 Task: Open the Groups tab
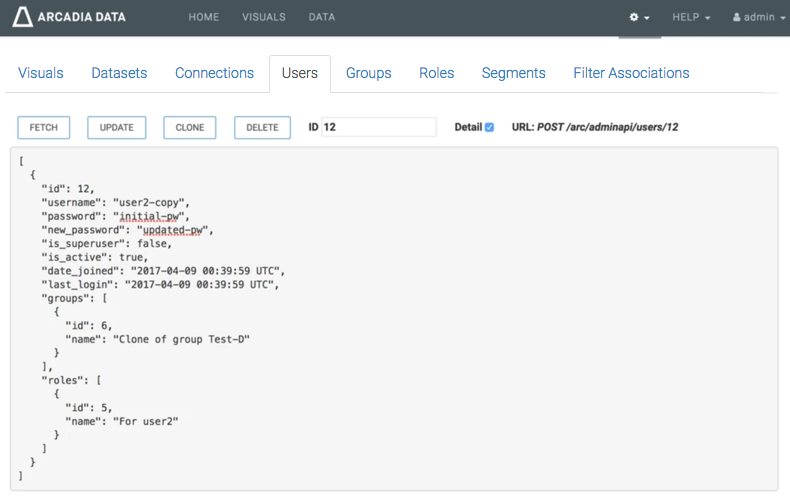368,73
